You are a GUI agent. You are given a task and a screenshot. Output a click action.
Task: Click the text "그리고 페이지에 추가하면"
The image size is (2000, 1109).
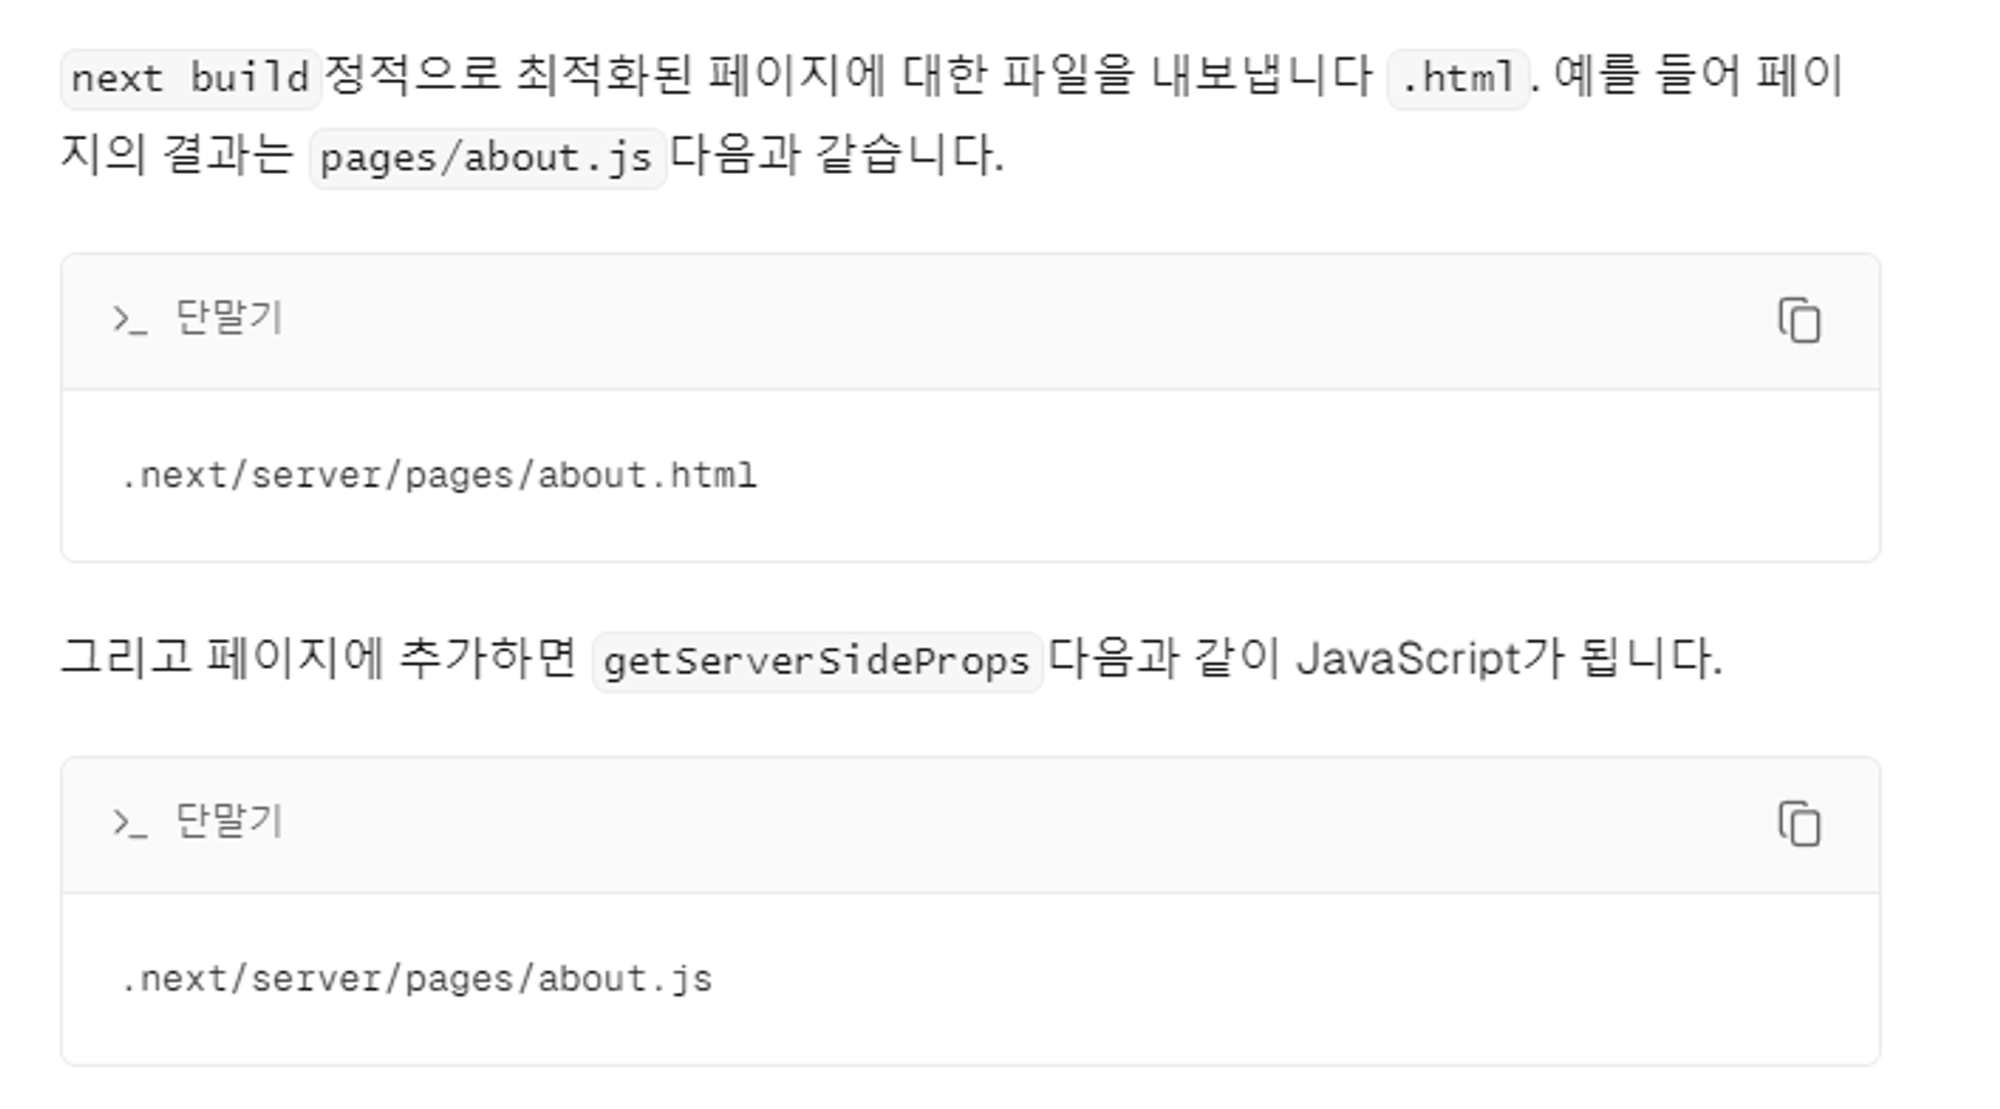319,658
